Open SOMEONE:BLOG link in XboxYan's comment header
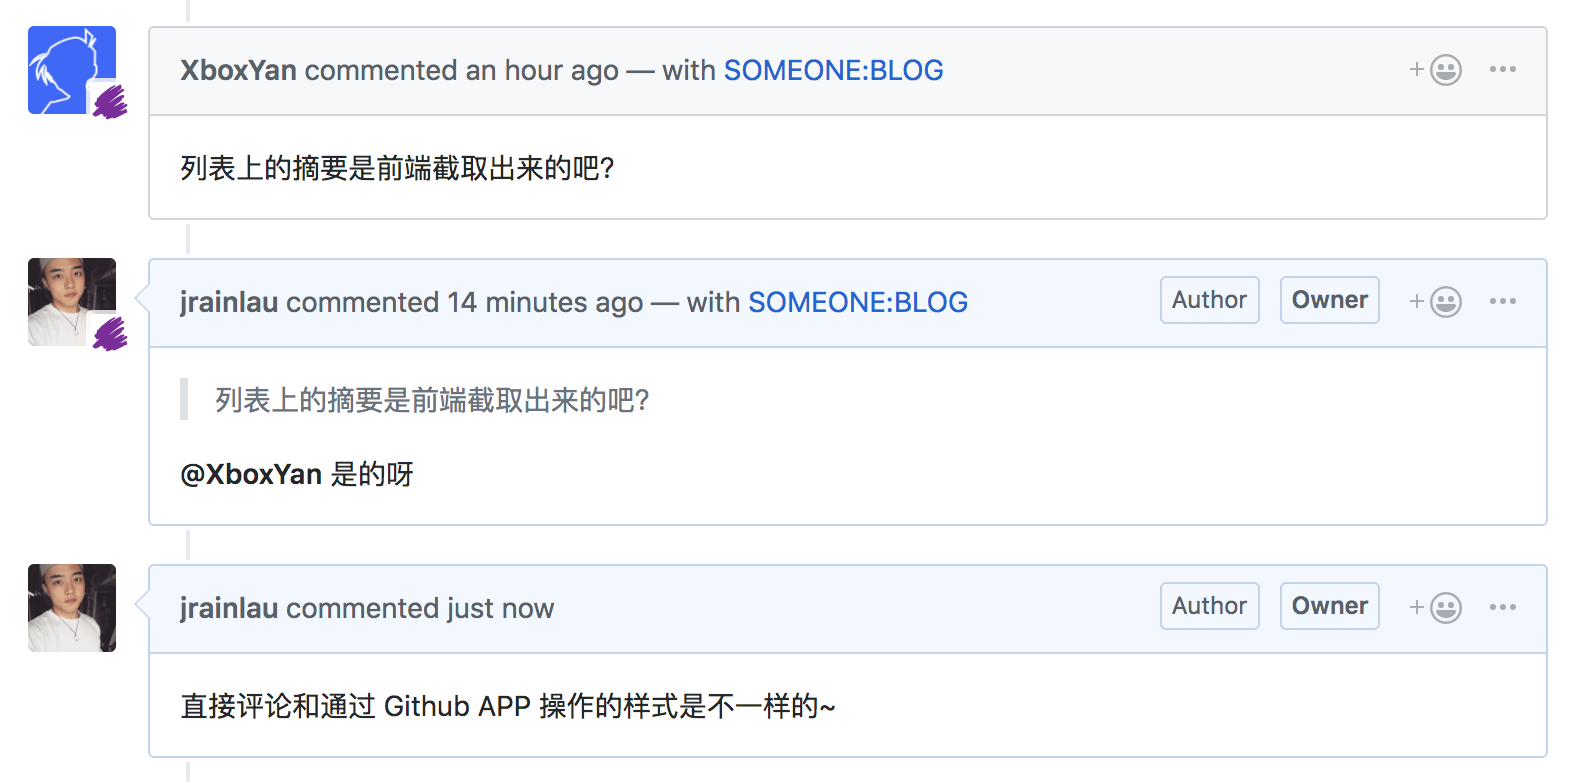Viewport: 1576px width, 782px height. click(x=833, y=70)
